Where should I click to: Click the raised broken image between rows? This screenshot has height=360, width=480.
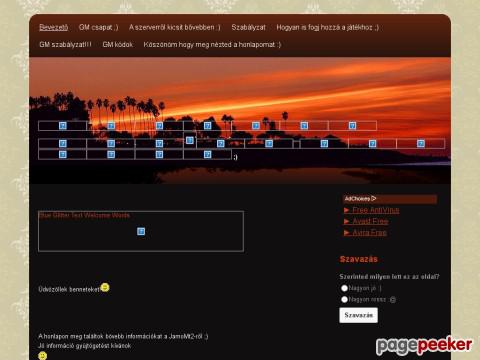pos(190,140)
